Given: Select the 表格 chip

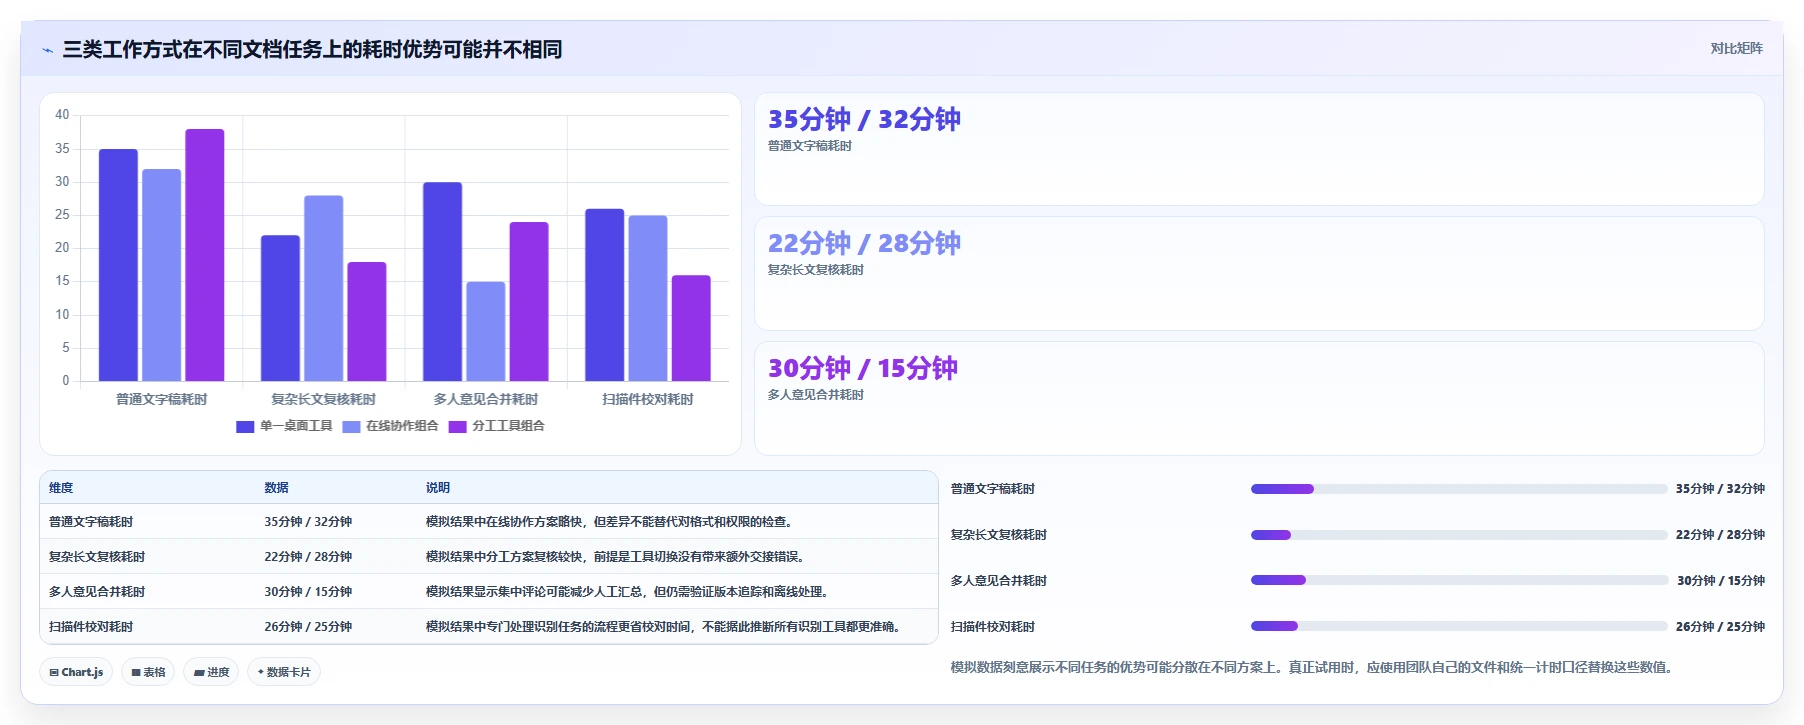Looking at the screenshot, I should click(x=148, y=672).
